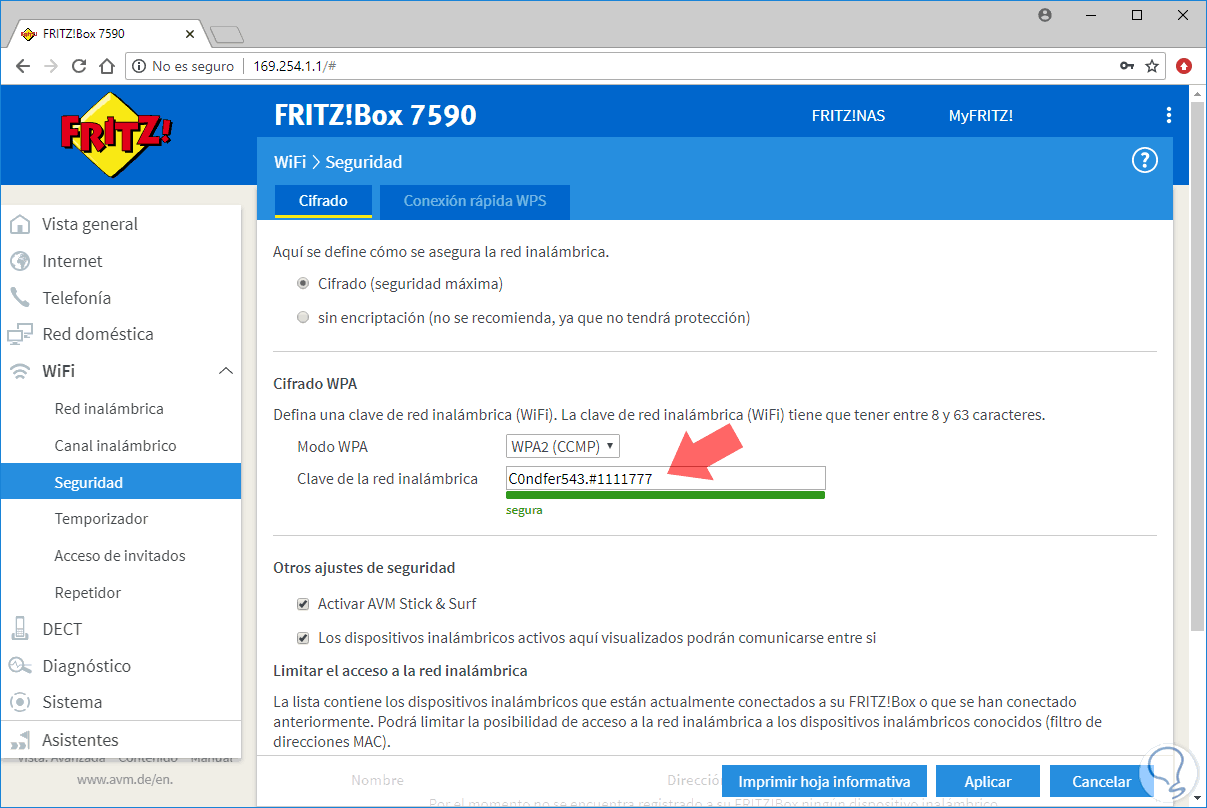
Task: Switch to the Cifrado tab
Action: click(323, 201)
